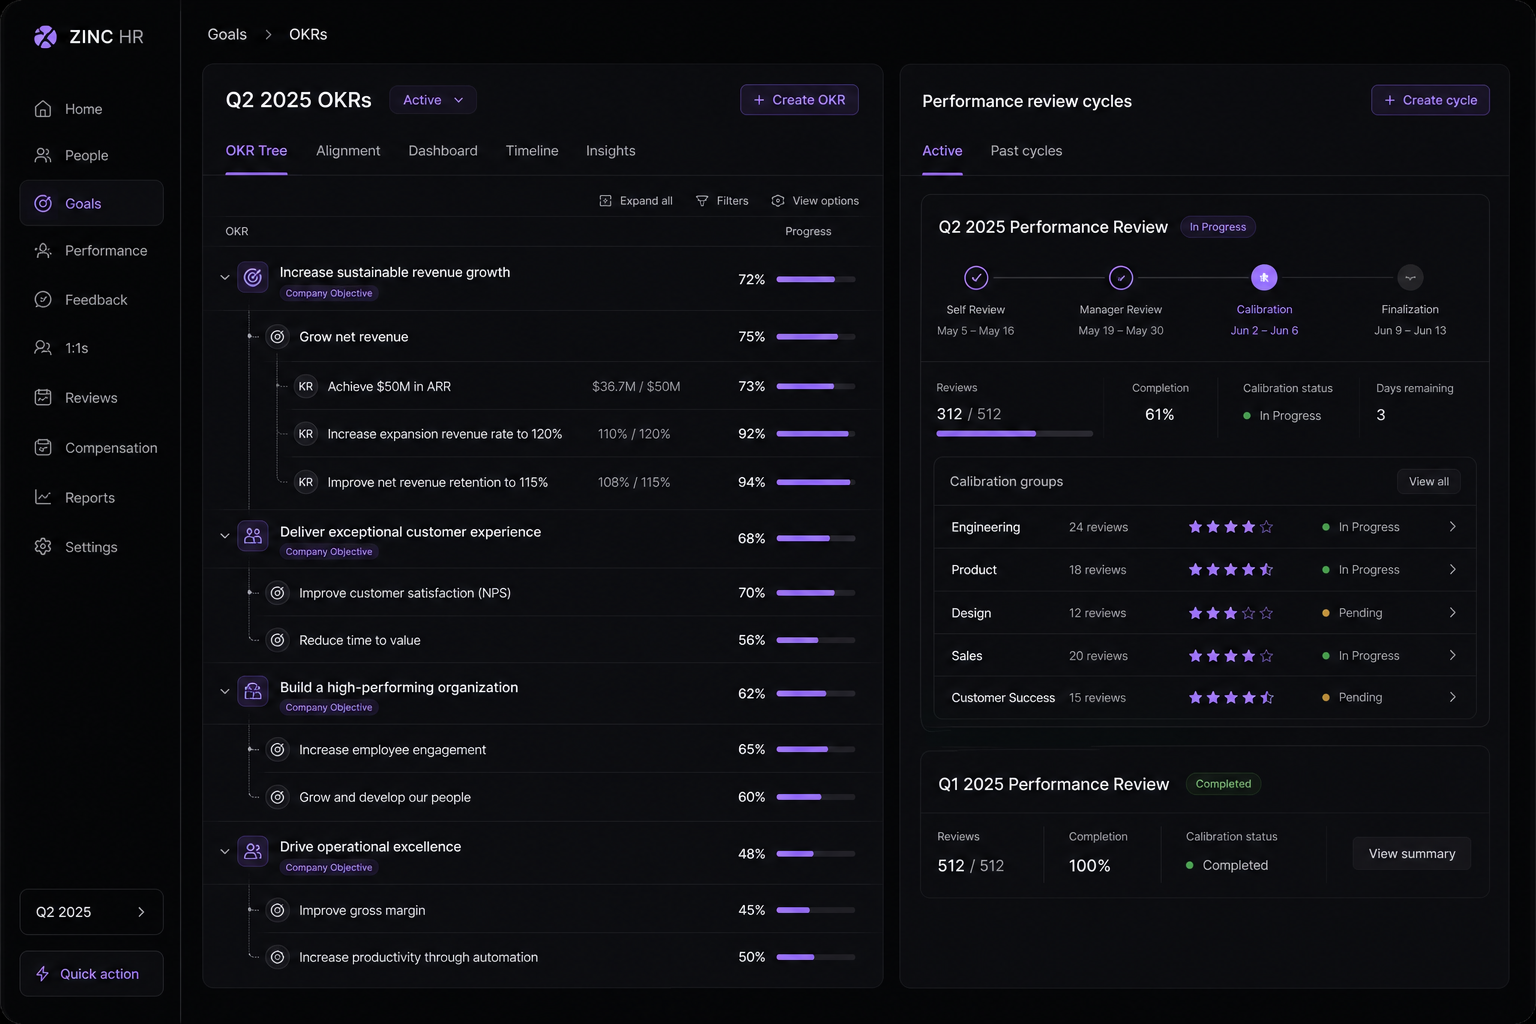
Task: Collapse Increase sustainable revenue growth objective
Action: 225,278
